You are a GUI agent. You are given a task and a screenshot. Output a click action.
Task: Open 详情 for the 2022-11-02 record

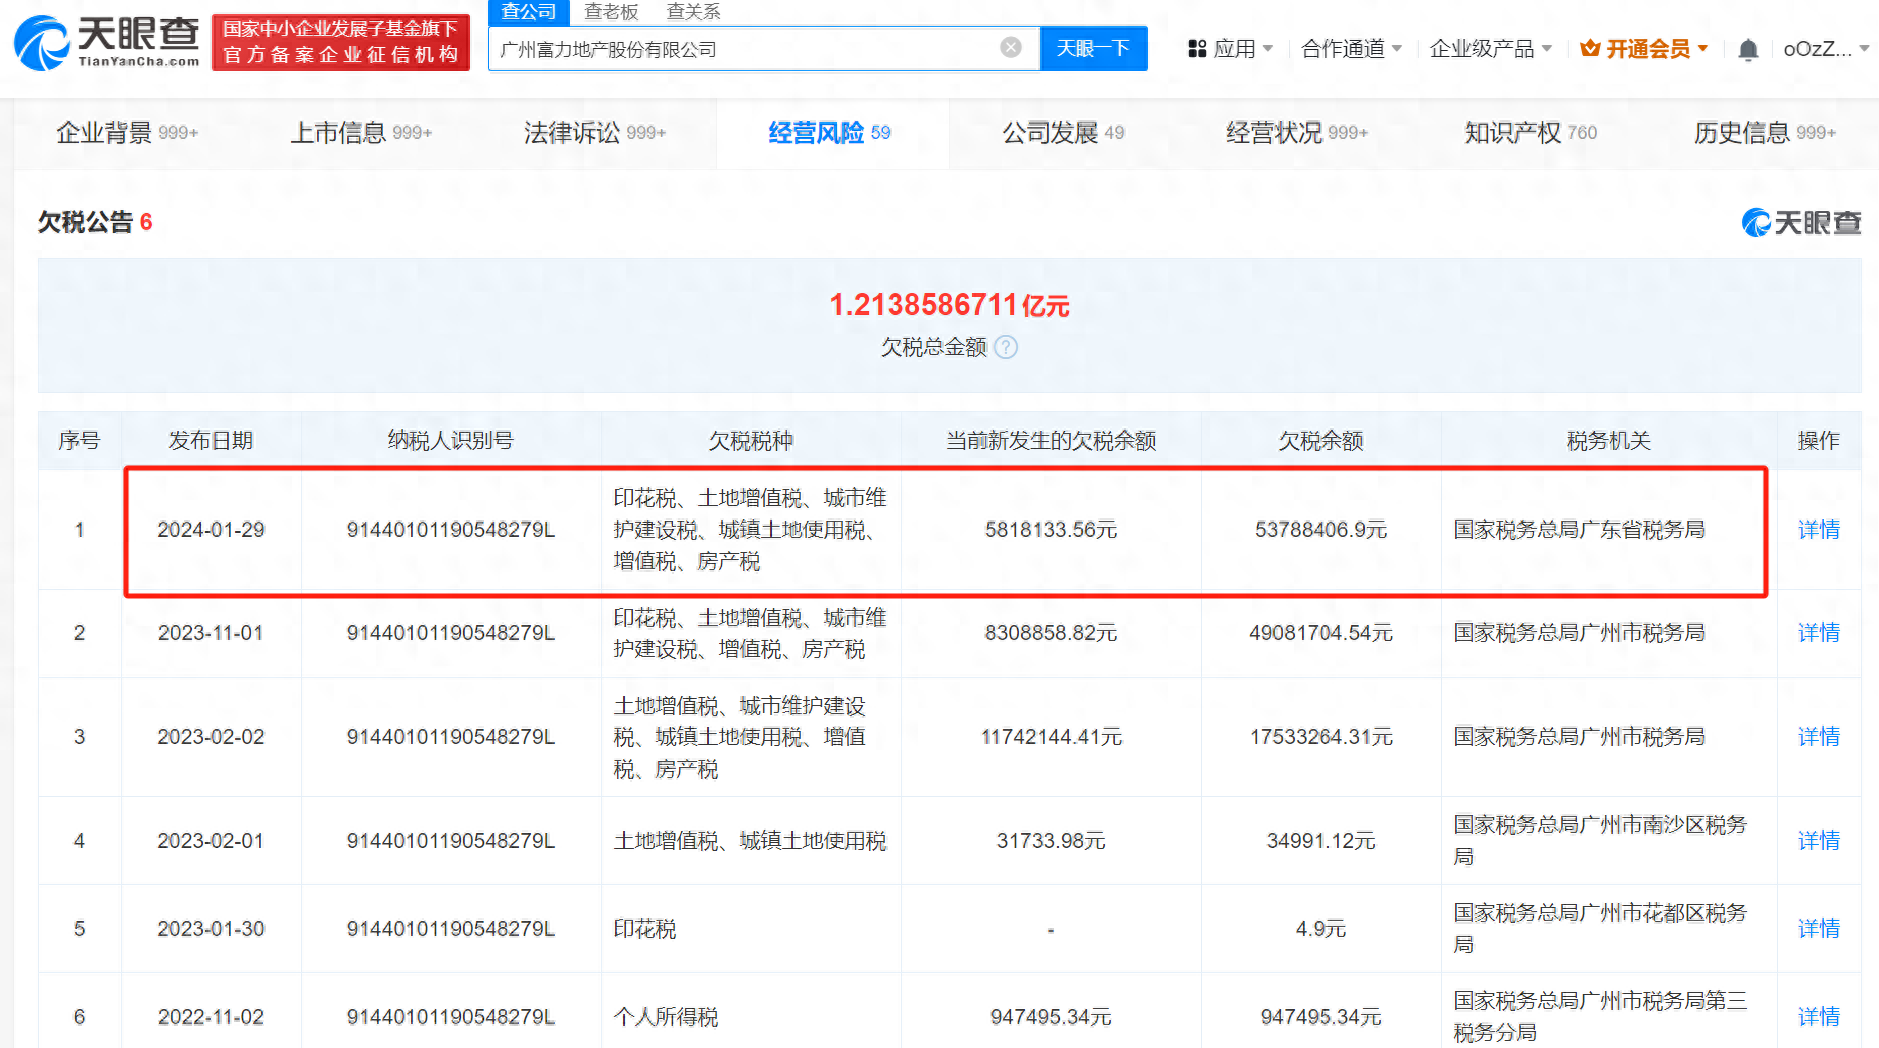point(1818,1017)
